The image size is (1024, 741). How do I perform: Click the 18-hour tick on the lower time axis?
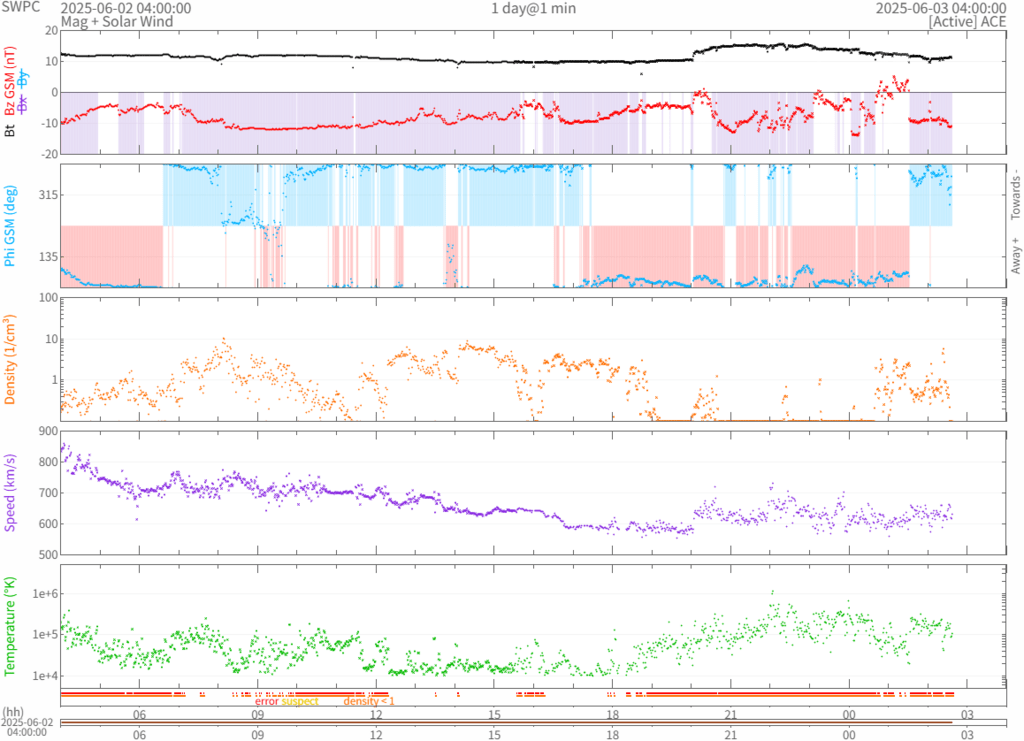tap(612, 734)
